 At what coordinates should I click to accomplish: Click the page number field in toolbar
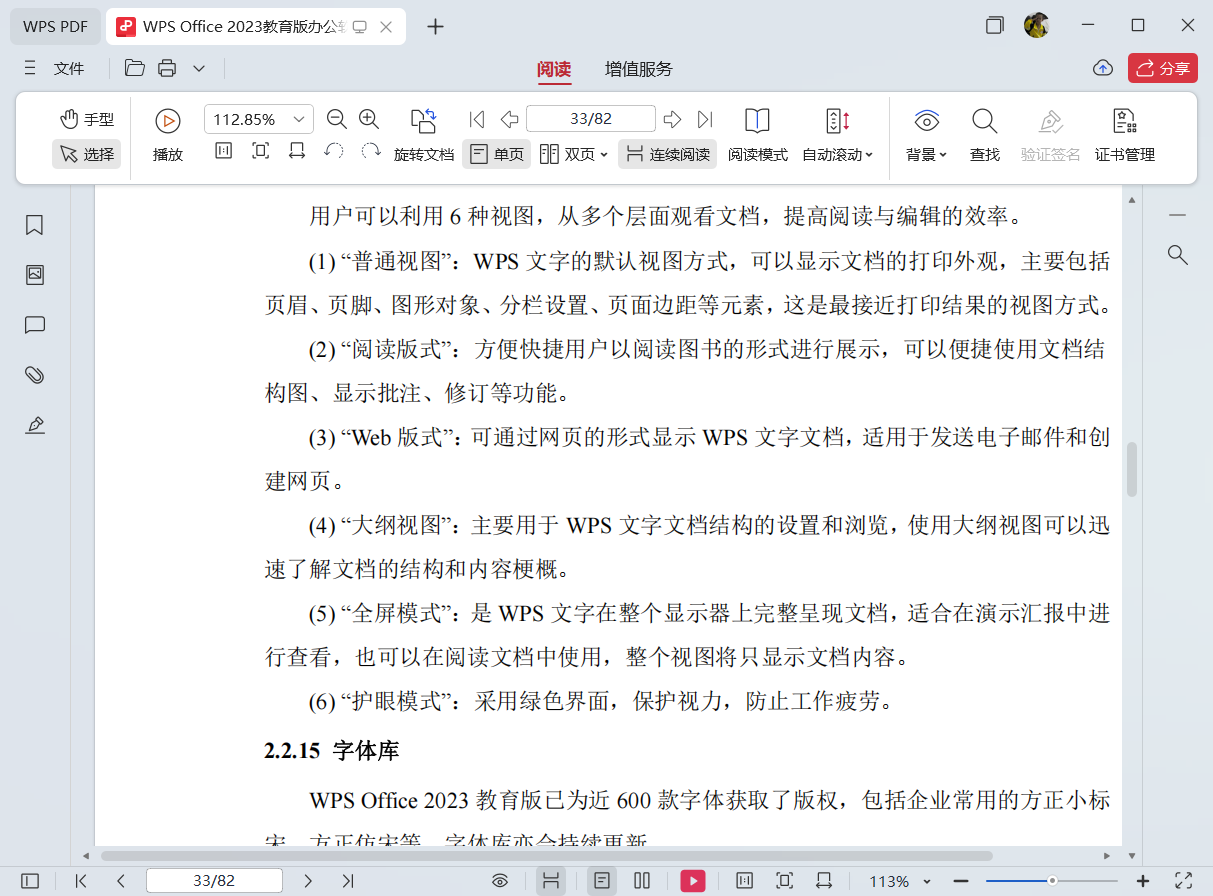[590, 119]
